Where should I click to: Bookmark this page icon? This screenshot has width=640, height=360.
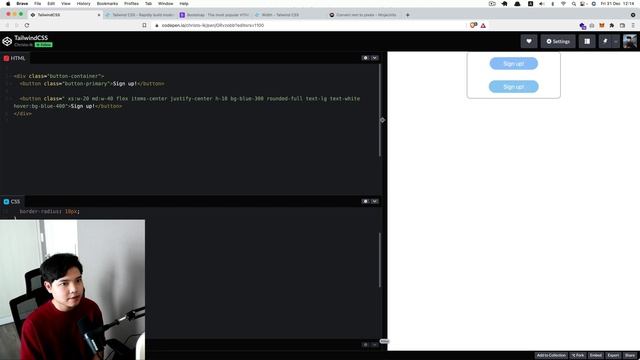coord(144,25)
